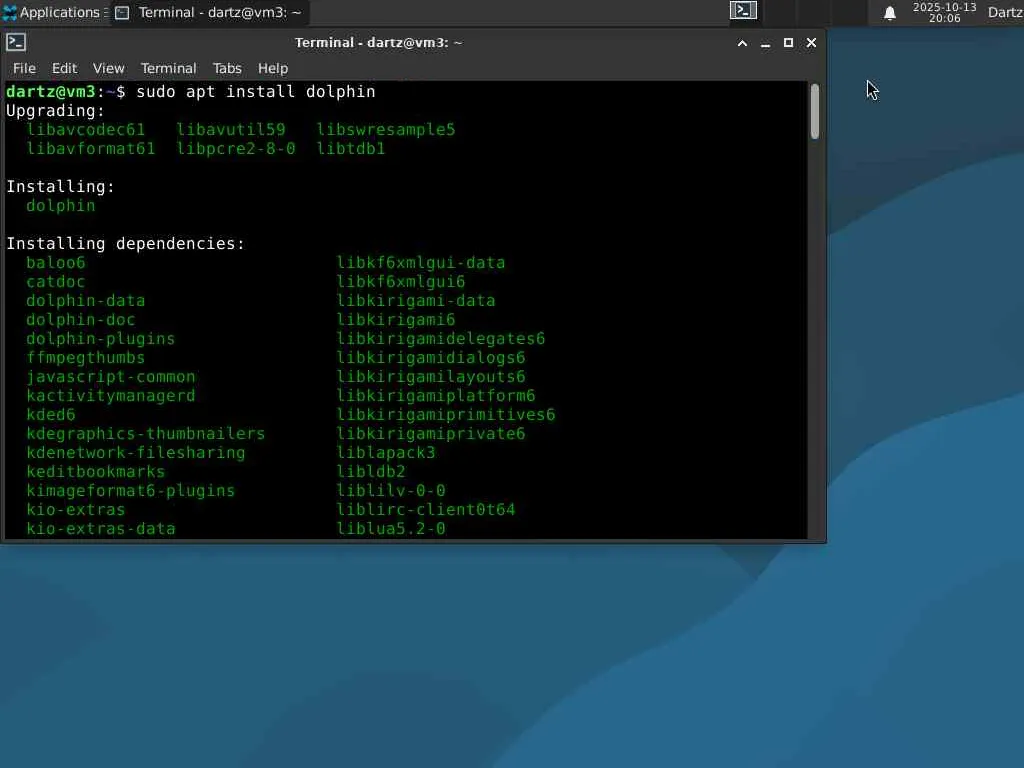
Task: Click the 'sudo apt install dolphin' command text
Action: coord(256,91)
